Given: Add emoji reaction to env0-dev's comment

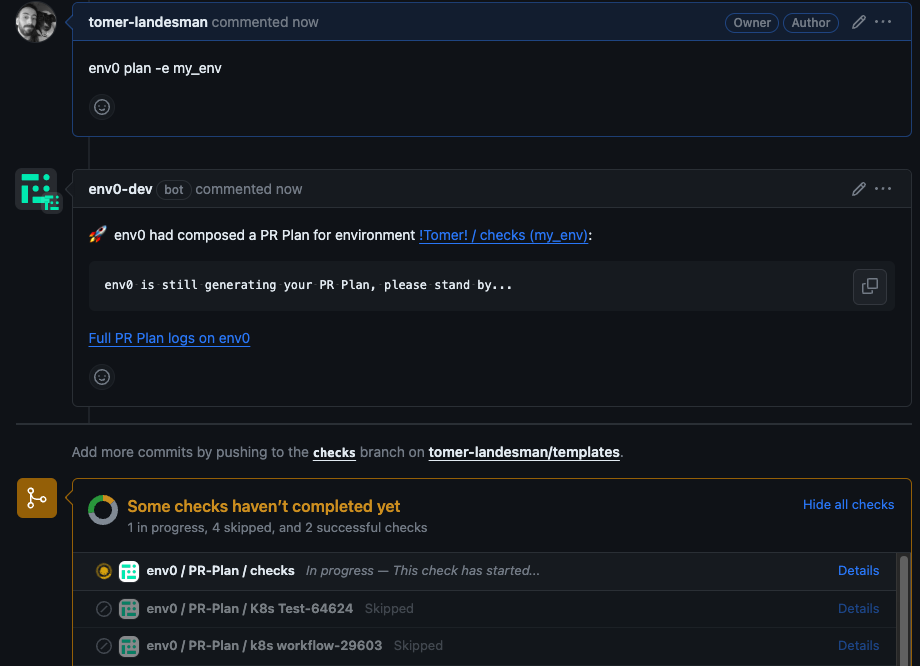Looking at the screenshot, I should pyautogui.click(x=102, y=377).
